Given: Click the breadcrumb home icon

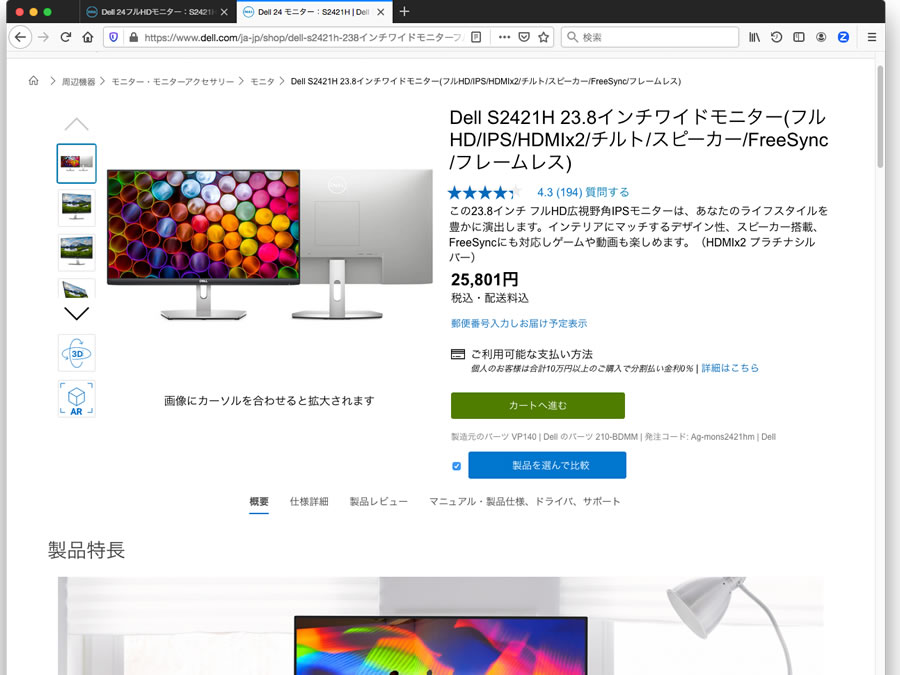Looking at the screenshot, I should coord(34,81).
